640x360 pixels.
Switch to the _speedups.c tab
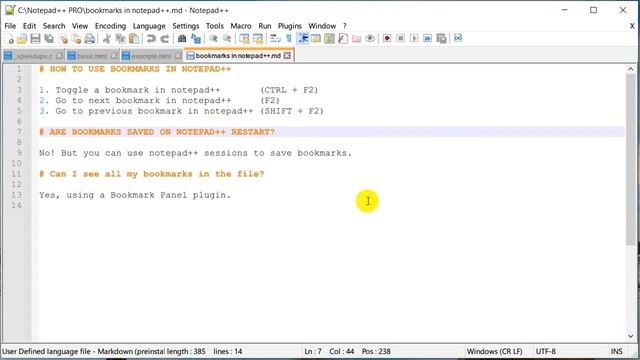pos(33,56)
